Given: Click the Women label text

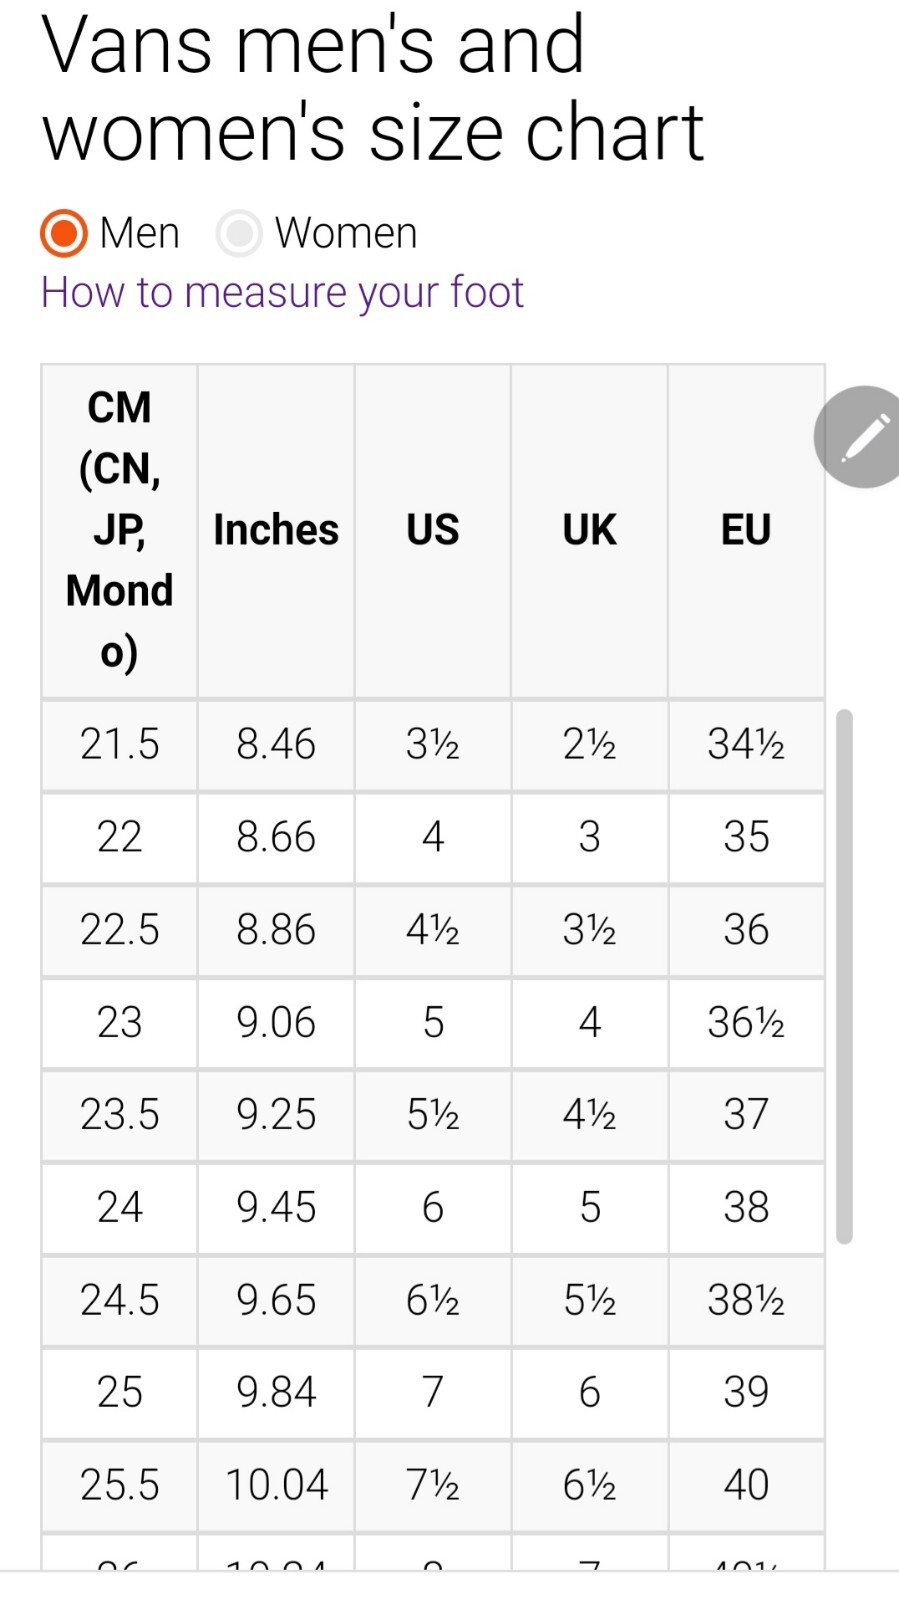Looking at the screenshot, I should 346,233.
